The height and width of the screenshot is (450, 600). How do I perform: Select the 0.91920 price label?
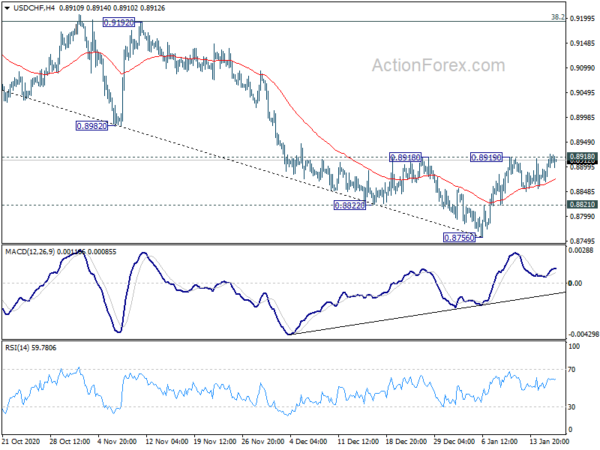(x=119, y=23)
